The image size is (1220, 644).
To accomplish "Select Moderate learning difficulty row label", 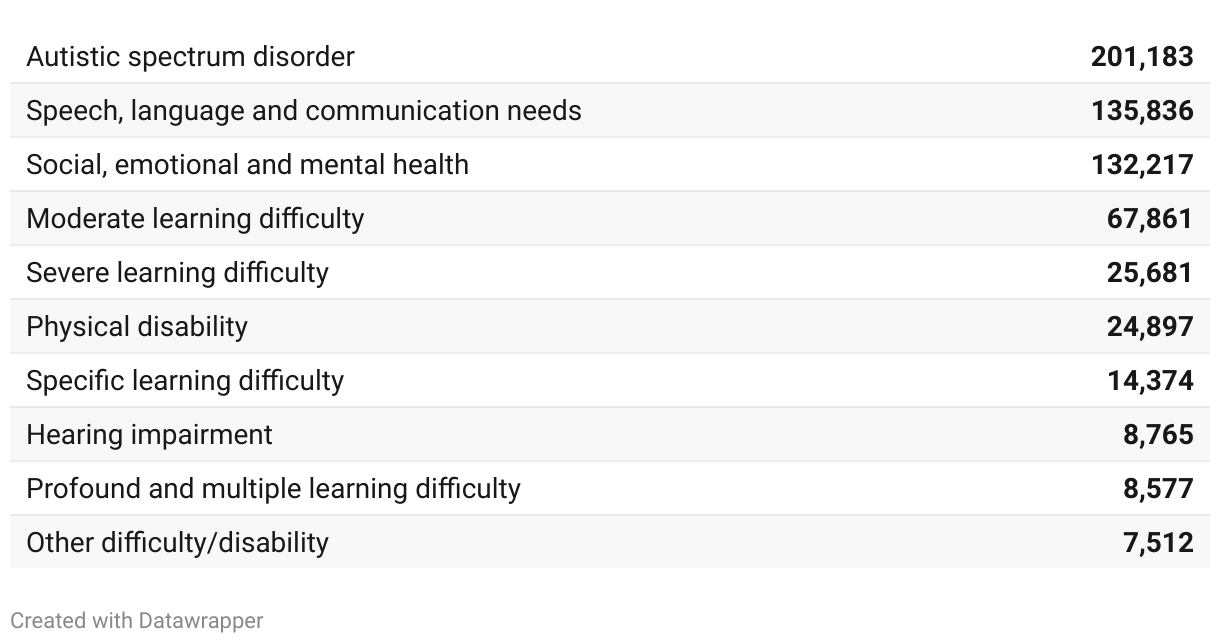I will [195, 219].
